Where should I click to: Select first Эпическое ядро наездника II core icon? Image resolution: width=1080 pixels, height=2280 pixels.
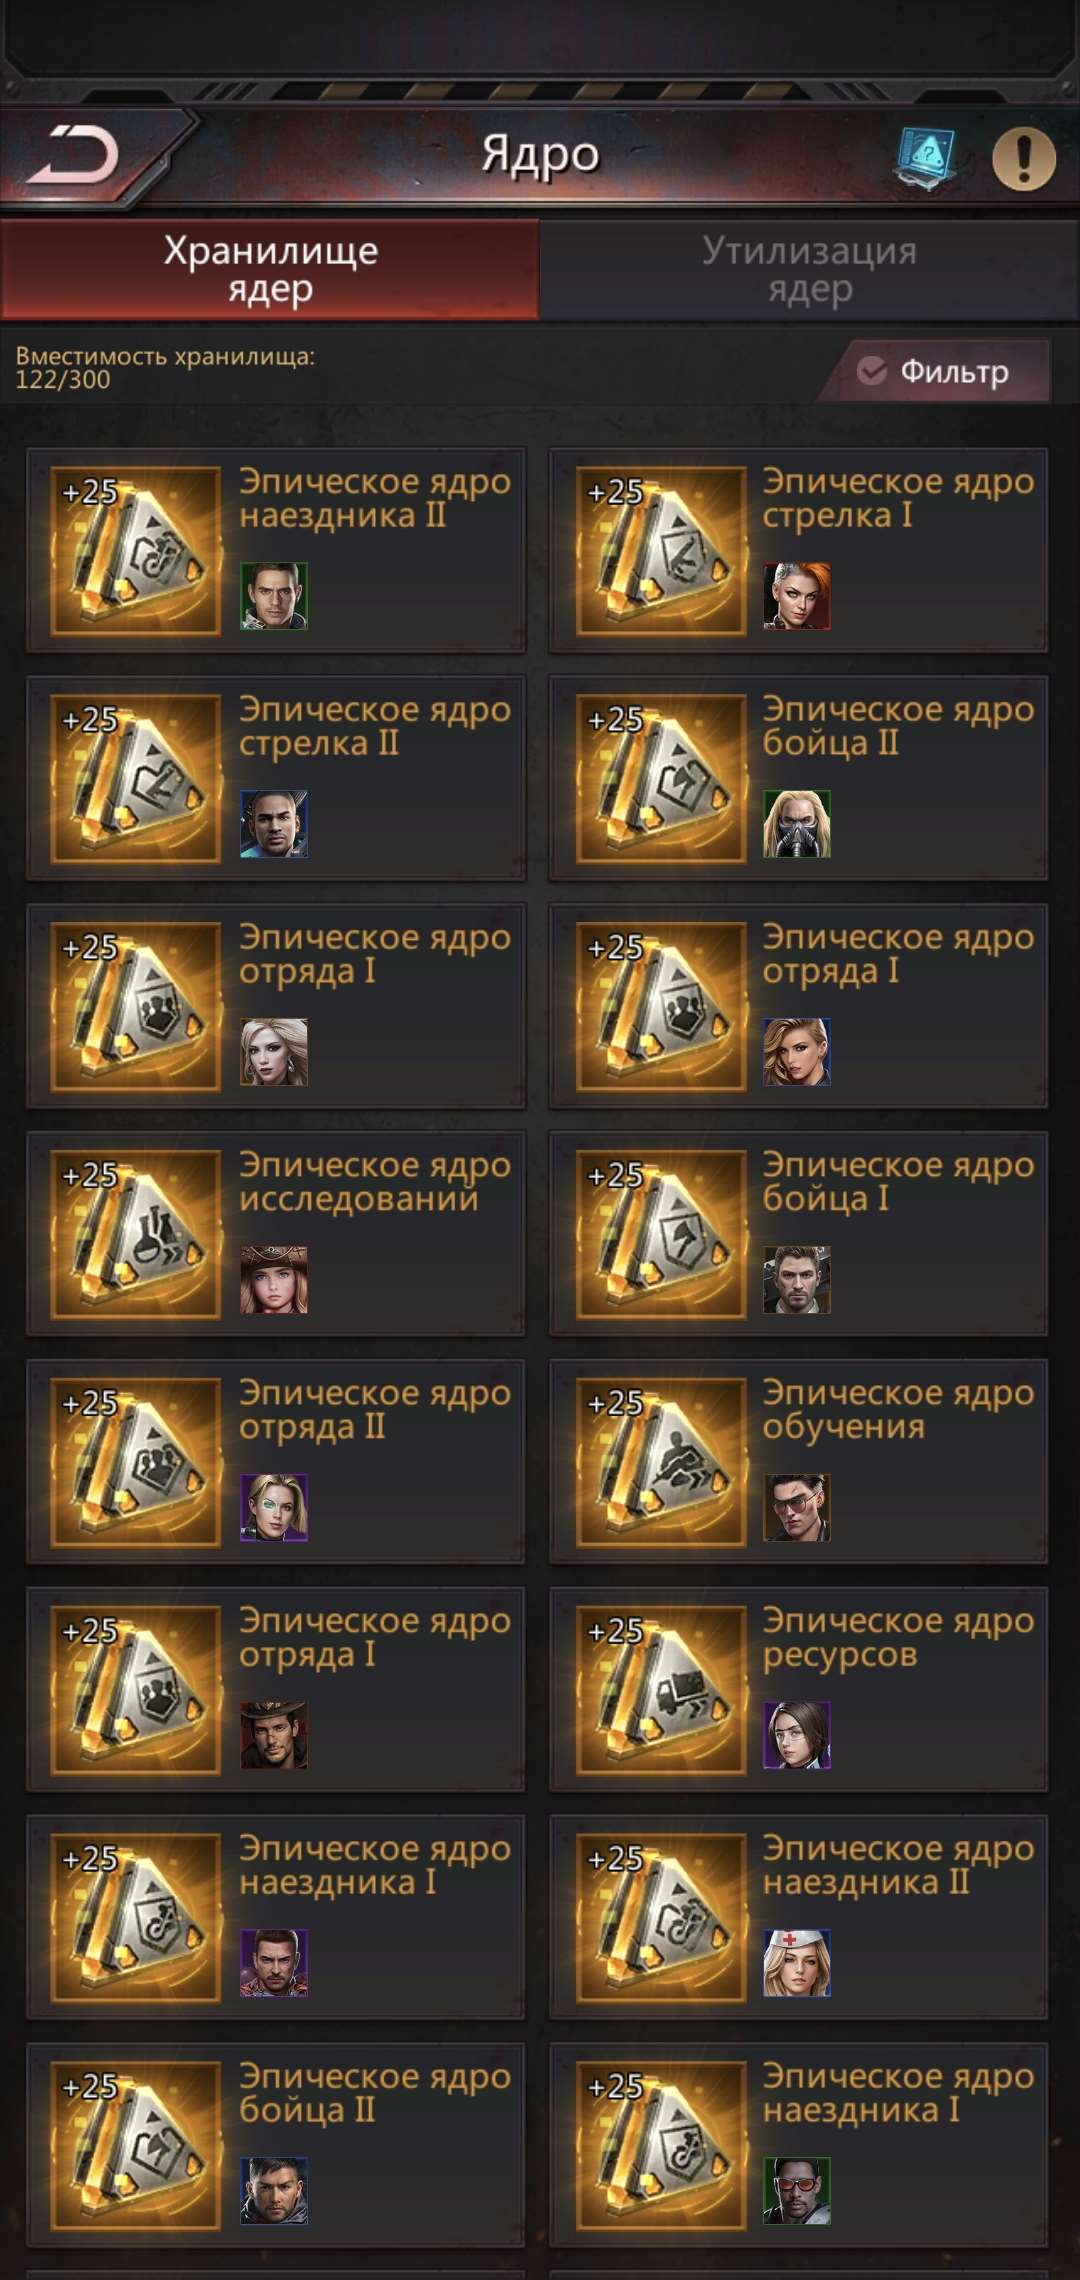click(x=136, y=550)
